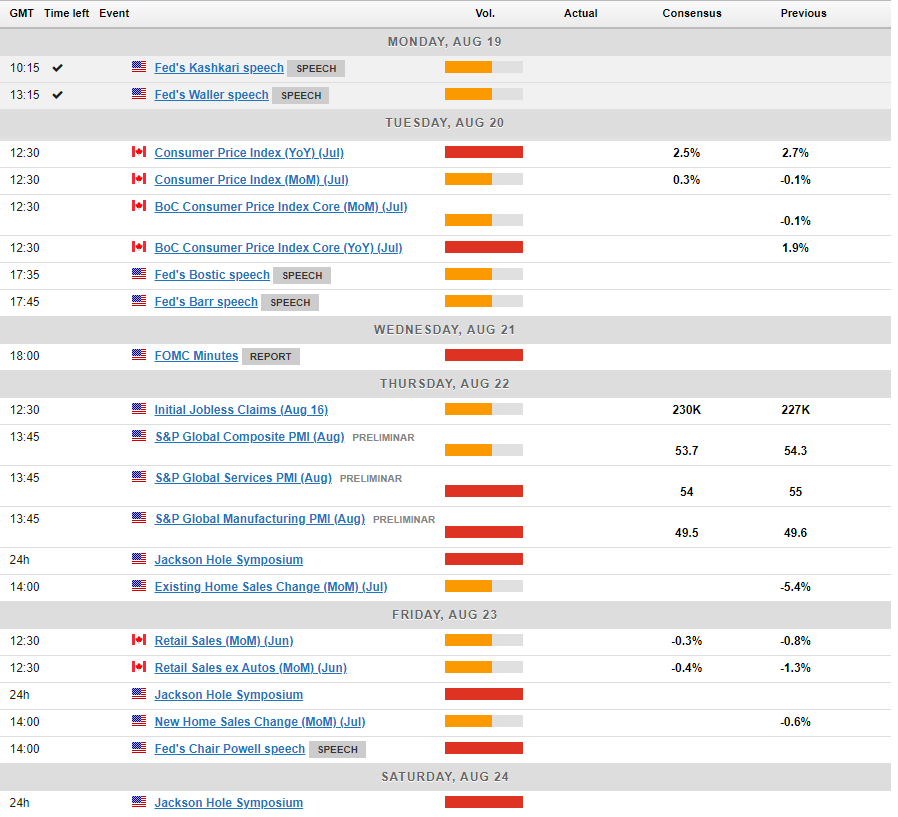
Task: Click the Consensus column header
Action: [691, 13]
